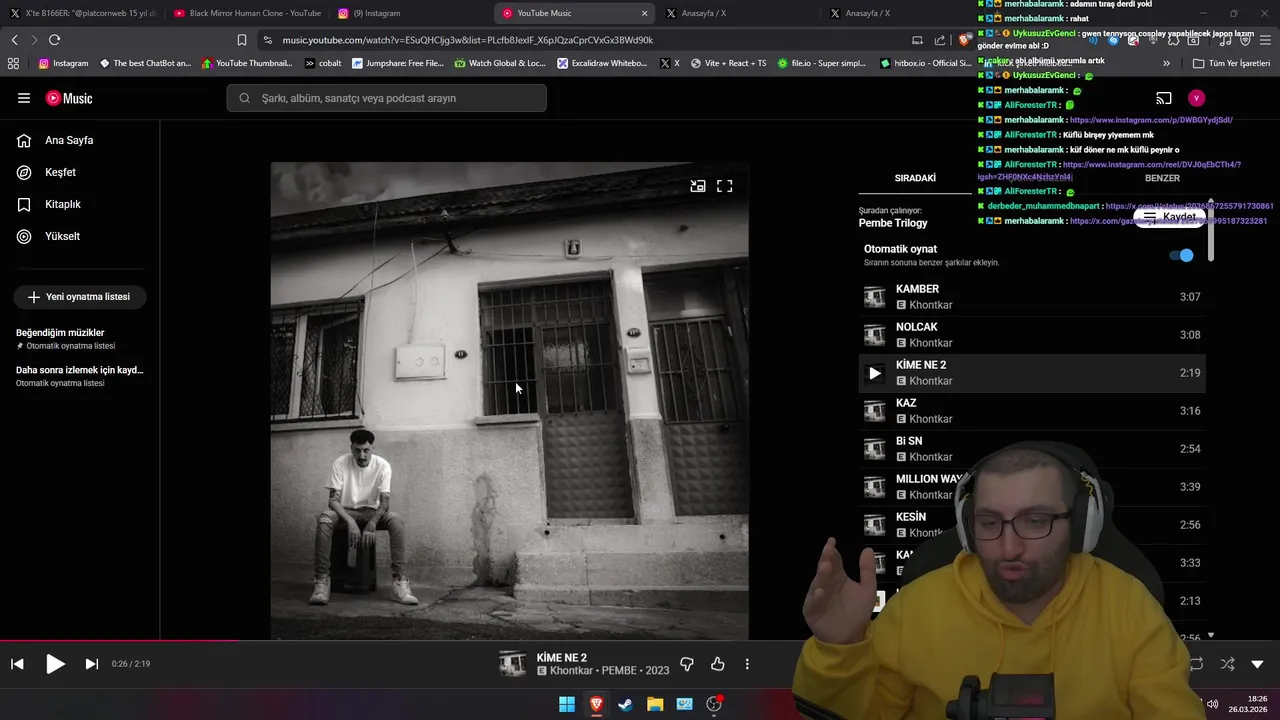Select Bi SN in the queue
This screenshot has width=1280, height=720.
[x=1032, y=449]
